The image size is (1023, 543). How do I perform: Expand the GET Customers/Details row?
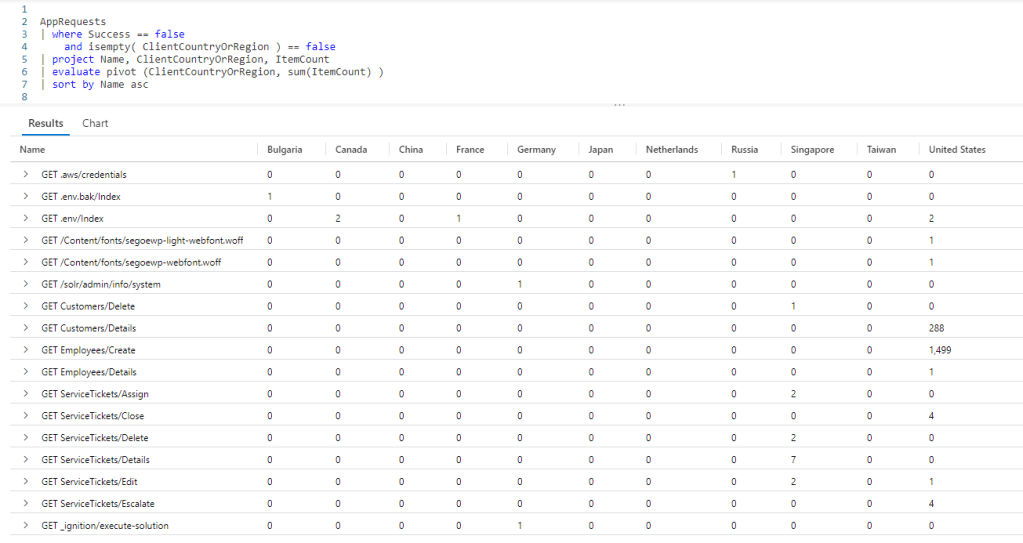click(x=26, y=328)
